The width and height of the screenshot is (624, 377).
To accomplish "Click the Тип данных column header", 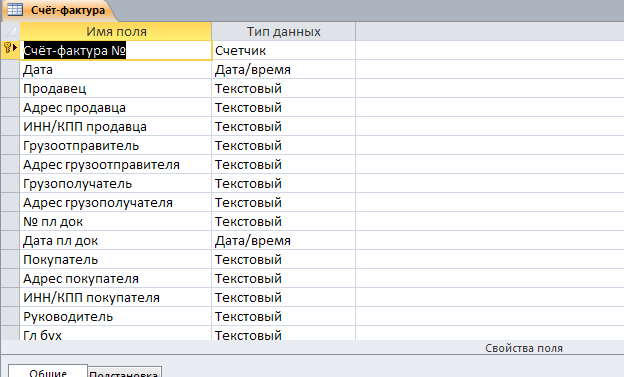I will (x=283, y=31).
